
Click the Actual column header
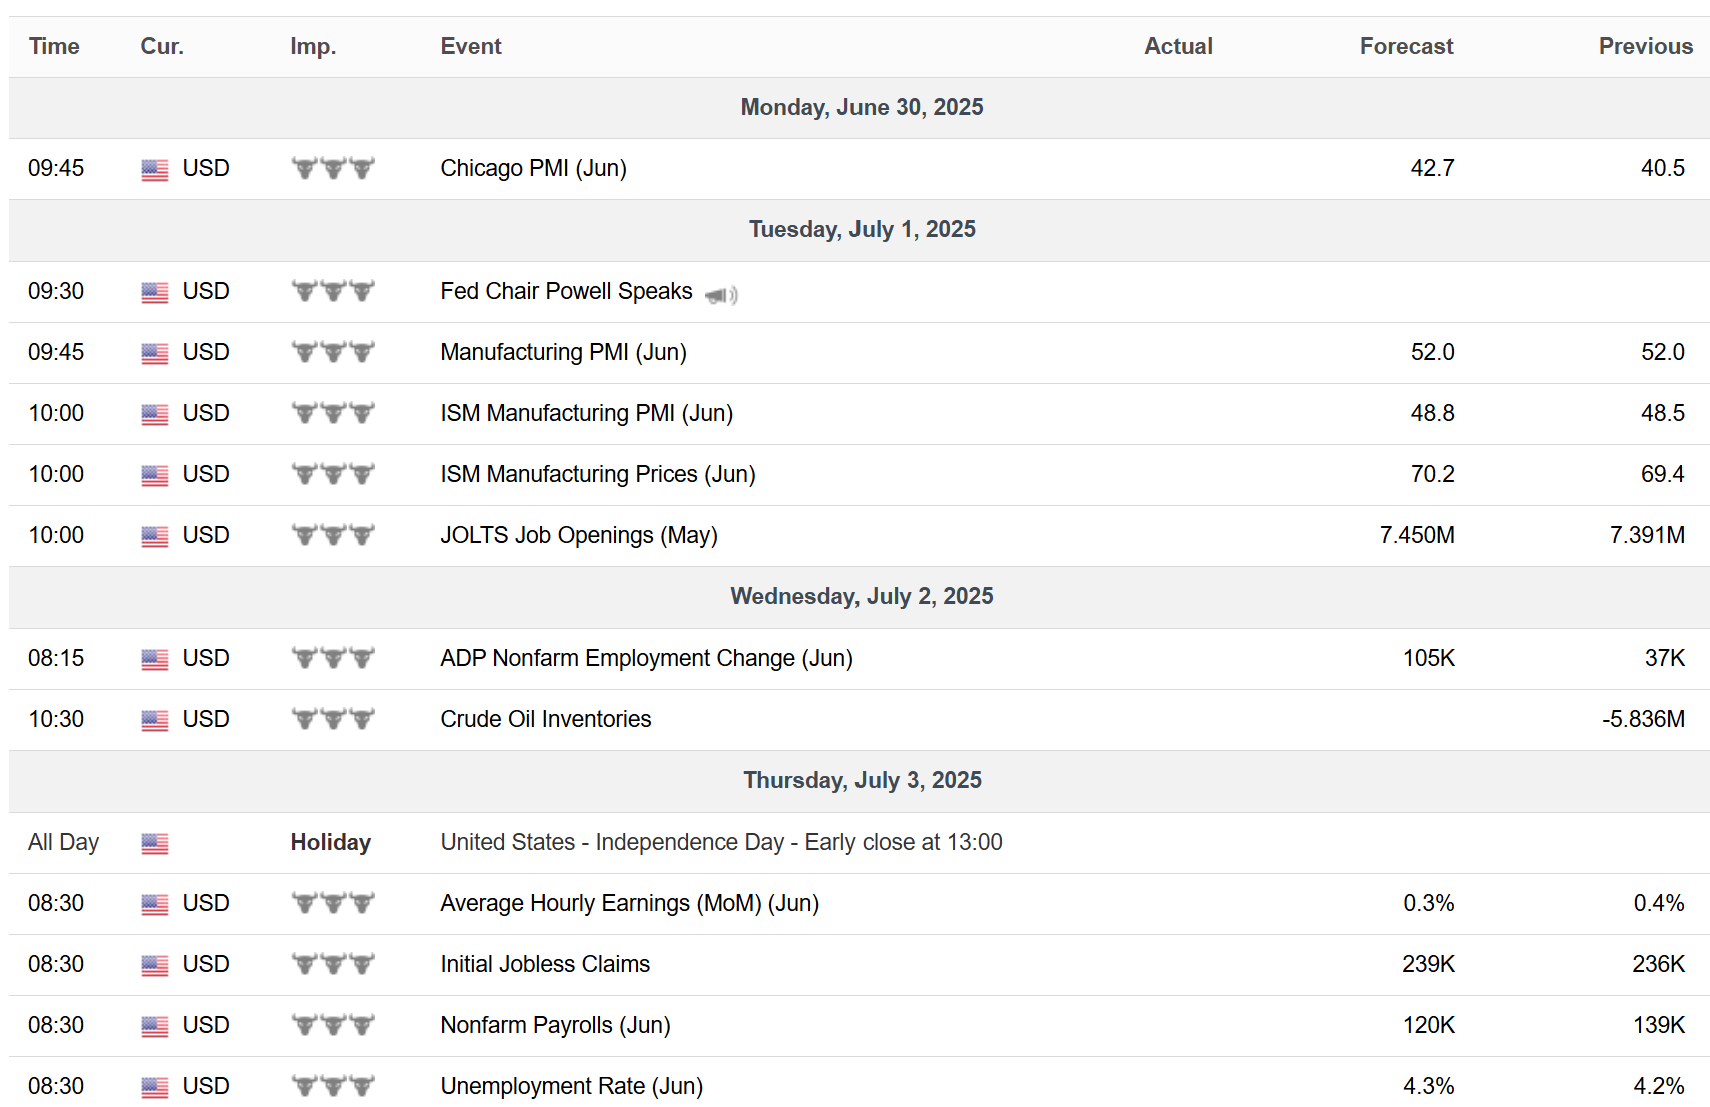(1178, 46)
